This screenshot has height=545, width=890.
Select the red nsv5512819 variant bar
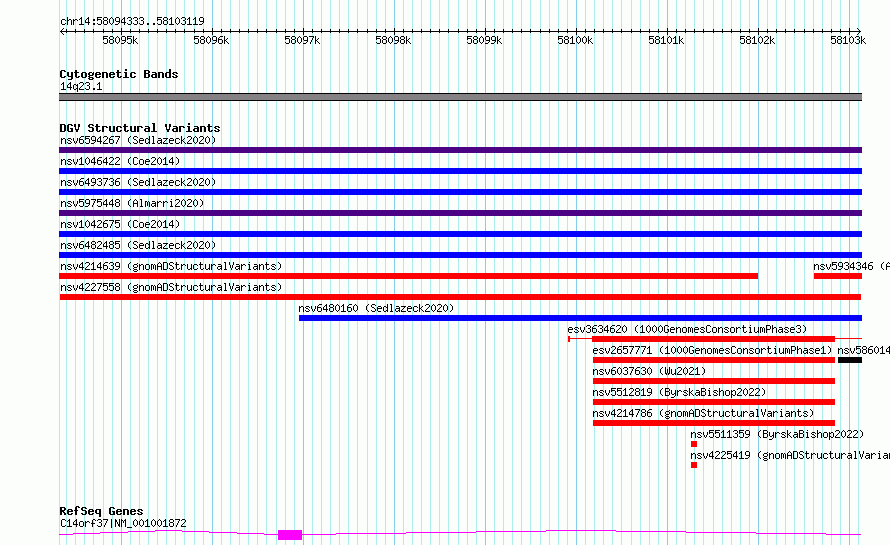click(713, 402)
